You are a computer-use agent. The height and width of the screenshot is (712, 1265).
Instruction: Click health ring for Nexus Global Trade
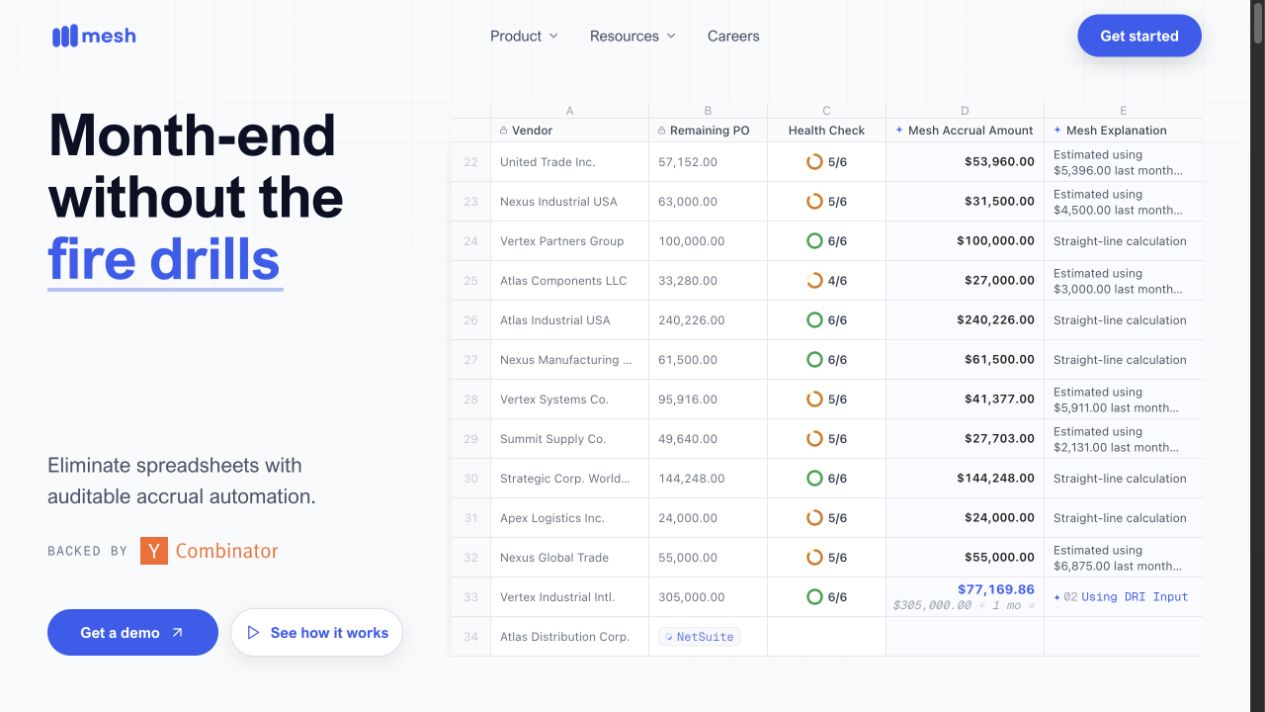coord(814,557)
